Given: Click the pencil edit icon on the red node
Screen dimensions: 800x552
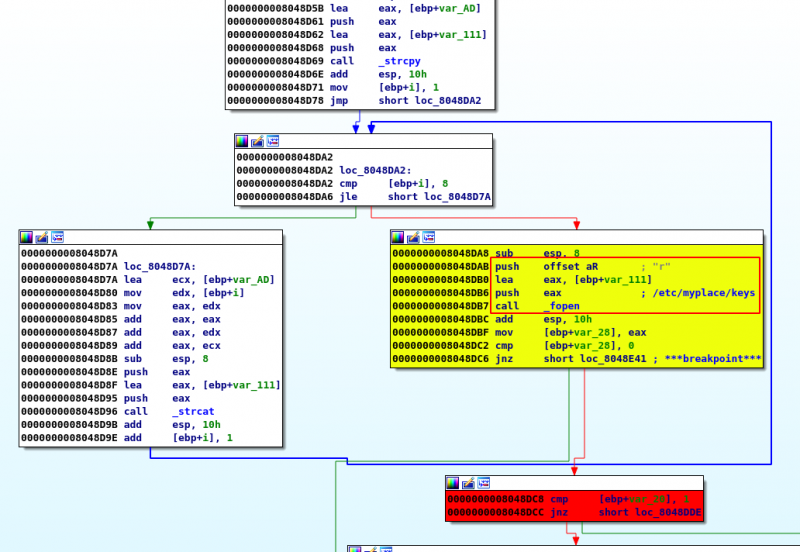Looking at the screenshot, I should [468, 483].
